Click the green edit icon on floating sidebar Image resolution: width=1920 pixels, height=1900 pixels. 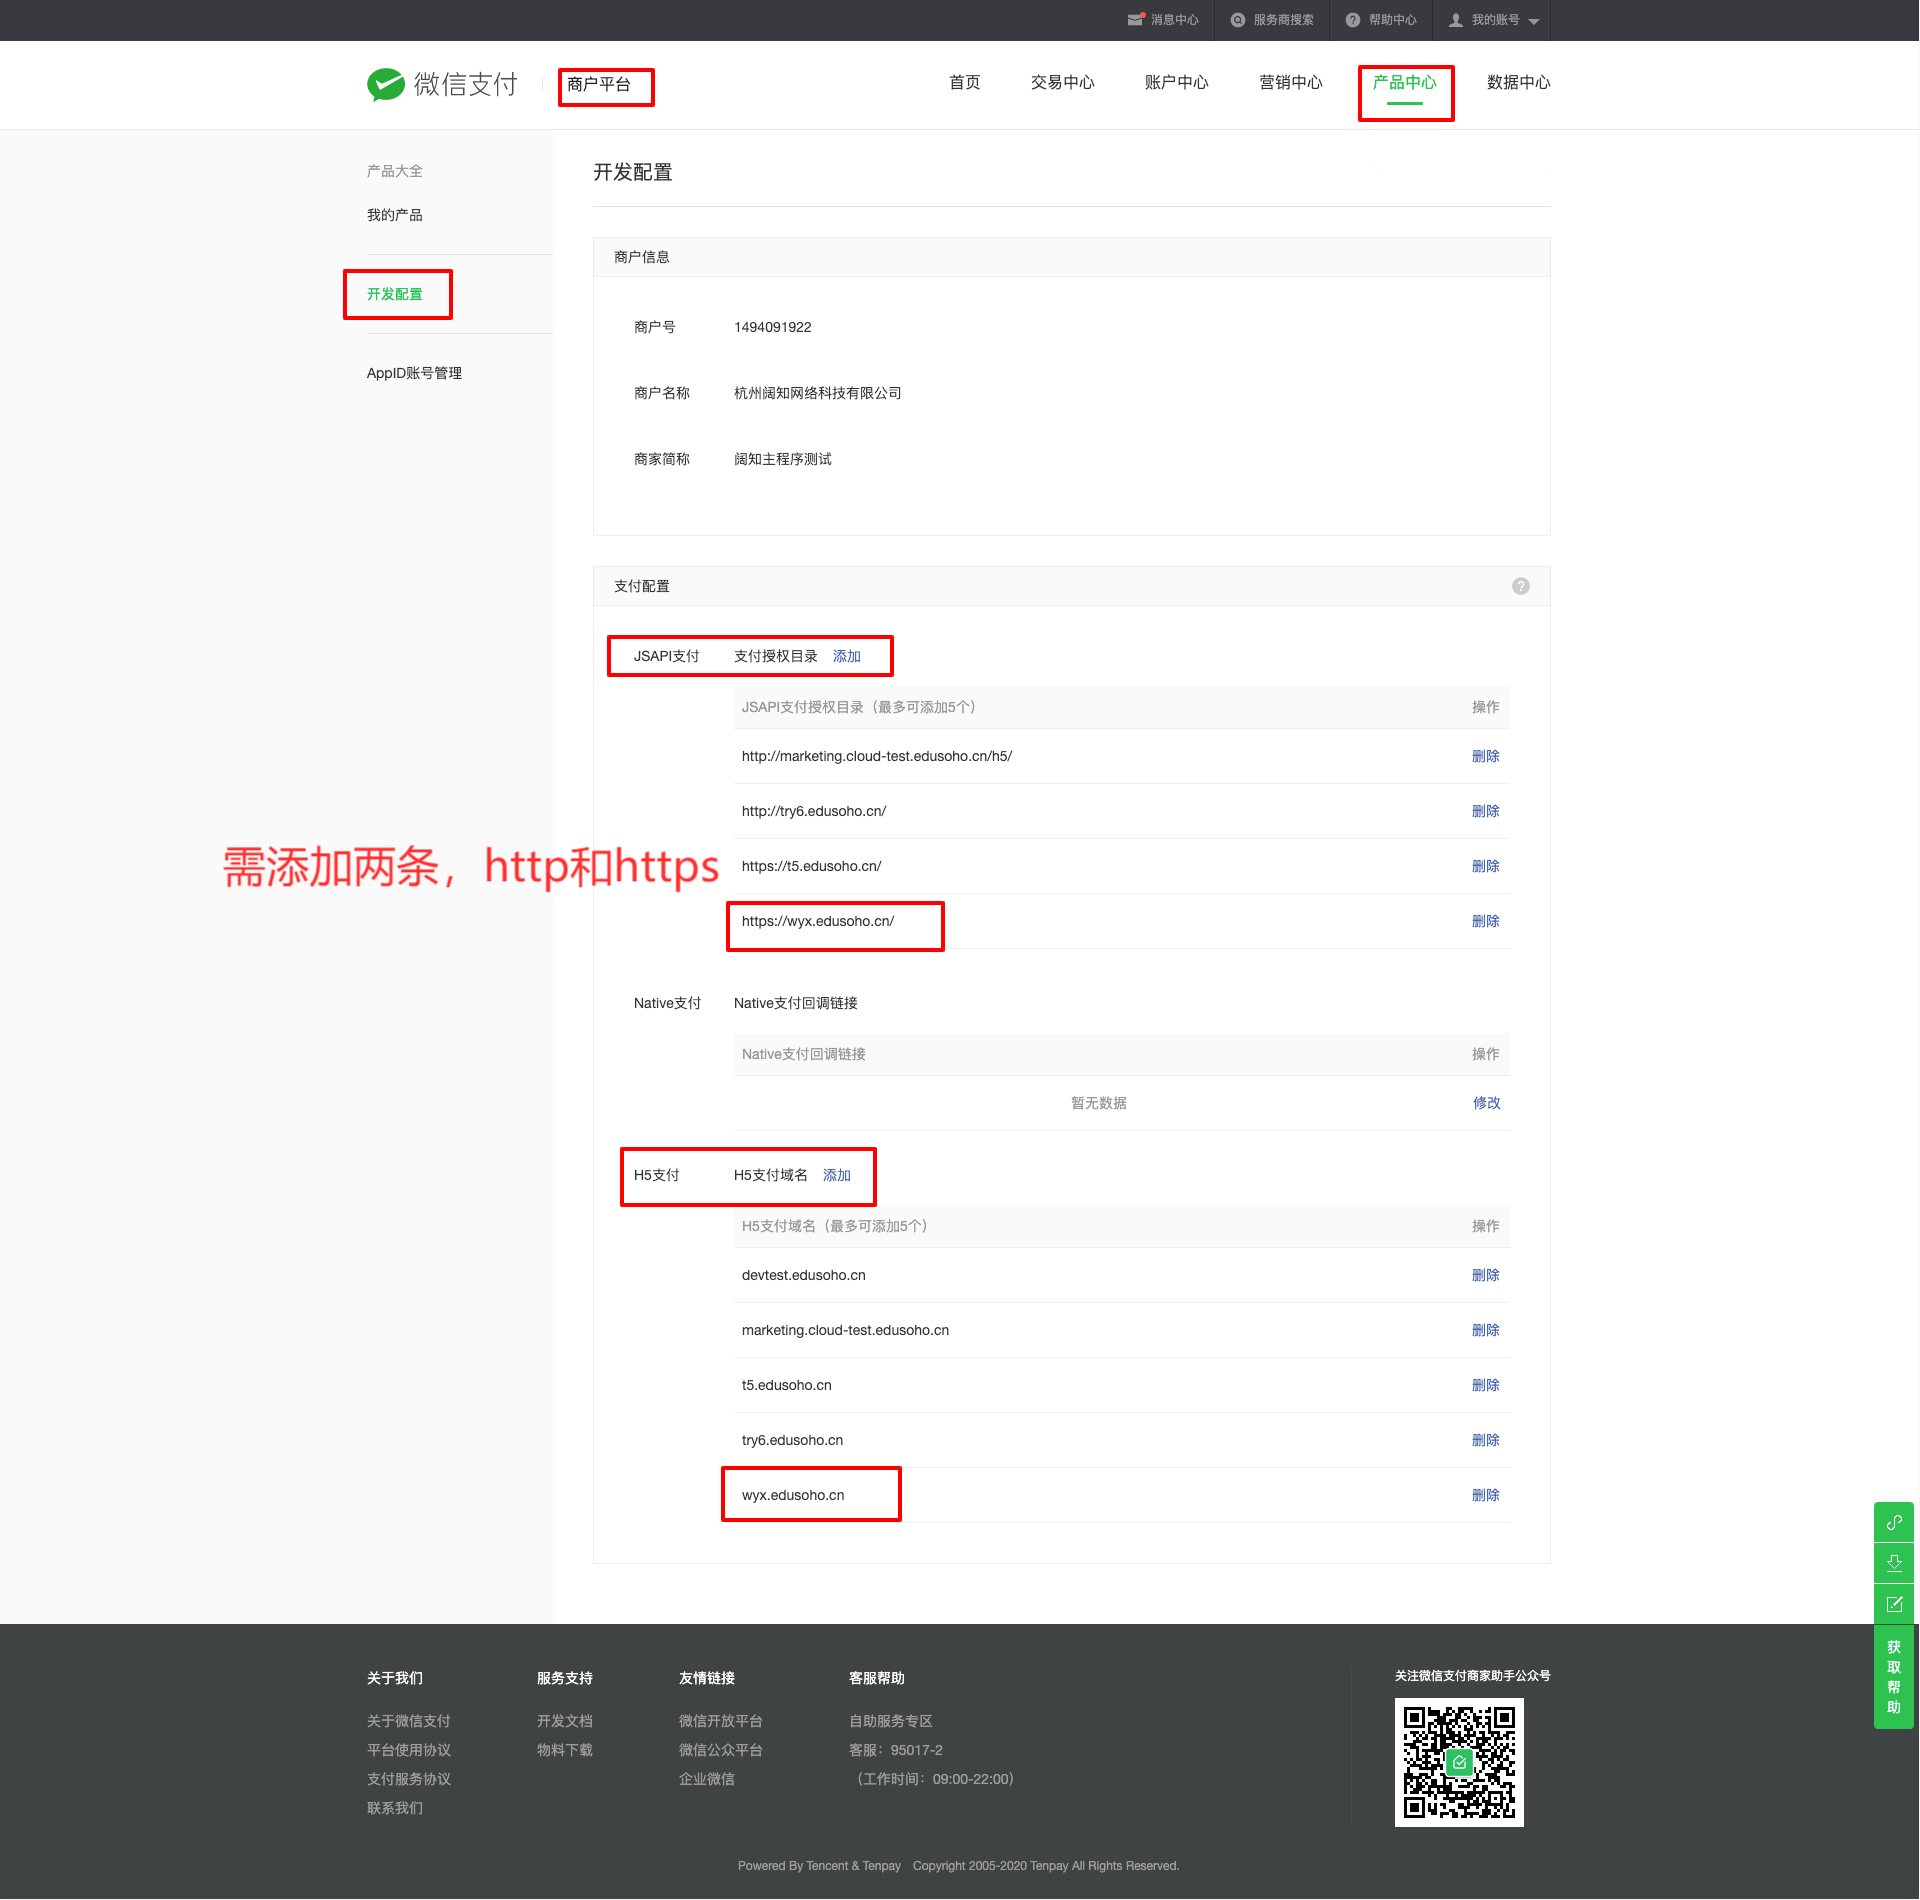1894,1604
